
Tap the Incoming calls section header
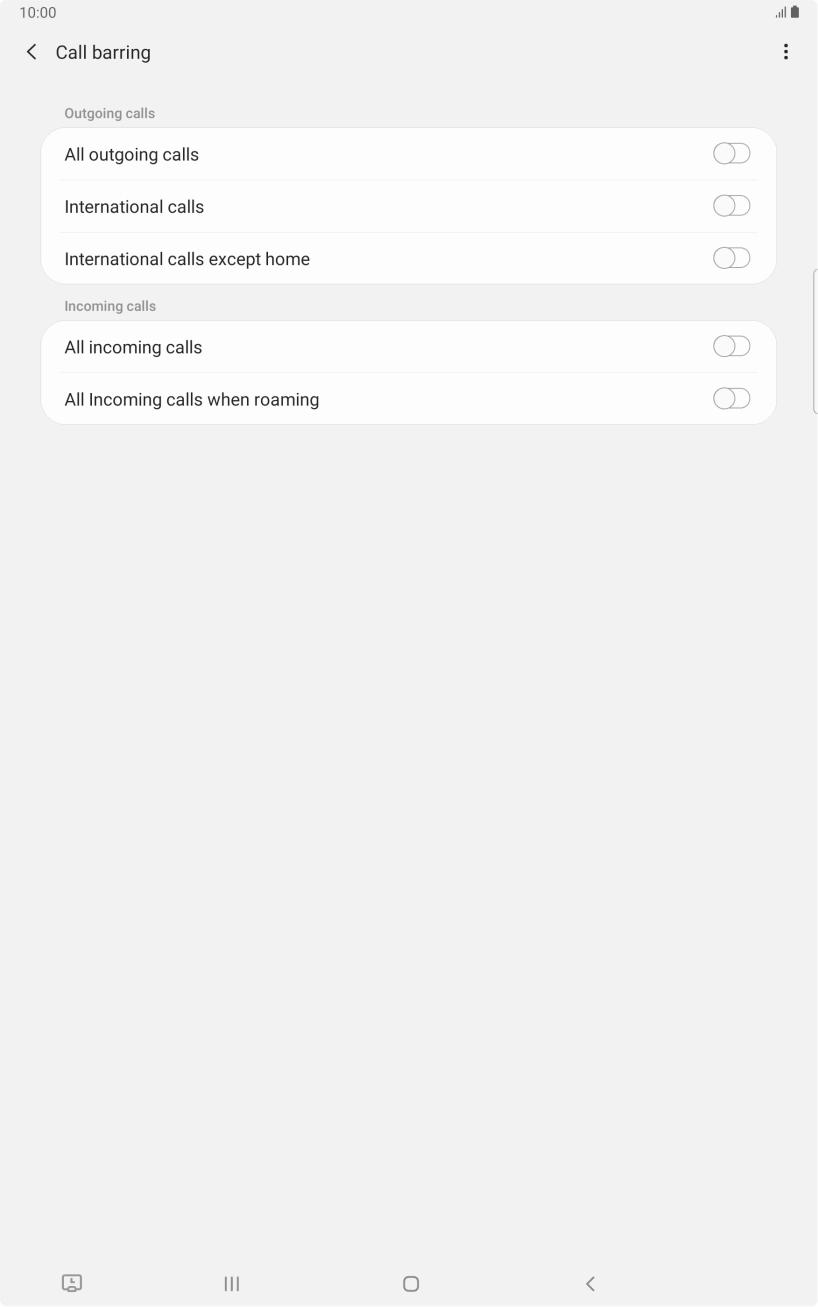pyautogui.click(x=109, y=306)
